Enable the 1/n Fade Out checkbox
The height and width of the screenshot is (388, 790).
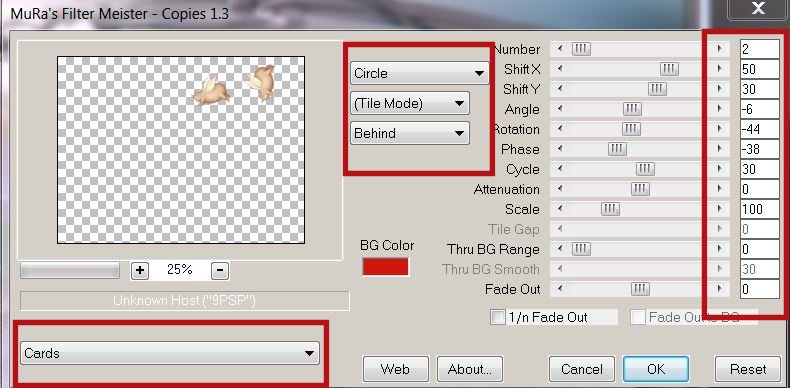498,317
